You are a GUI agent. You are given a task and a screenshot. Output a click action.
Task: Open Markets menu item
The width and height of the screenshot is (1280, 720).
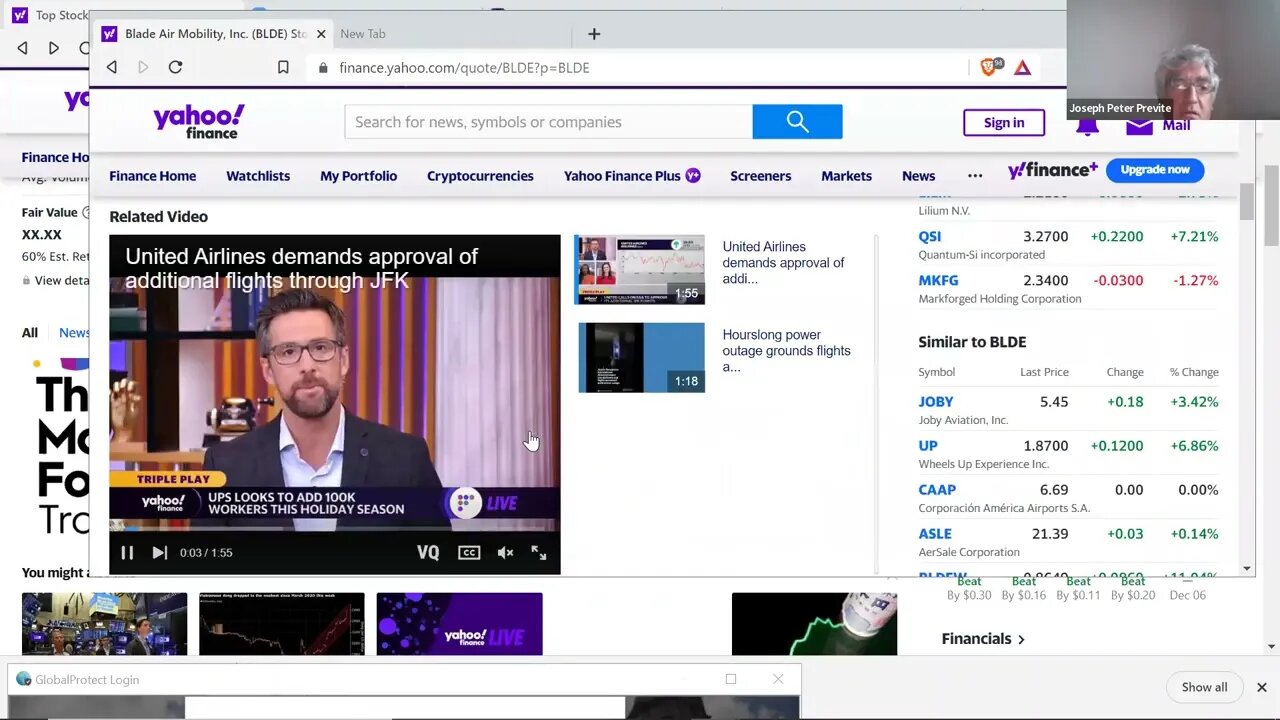tap(846, 176)
